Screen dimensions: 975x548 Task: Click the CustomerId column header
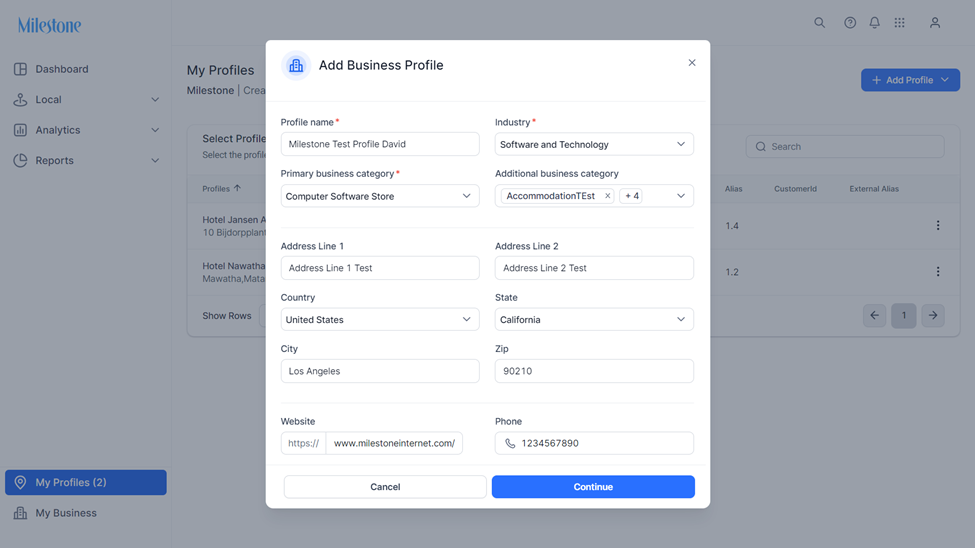click(795, 189)
